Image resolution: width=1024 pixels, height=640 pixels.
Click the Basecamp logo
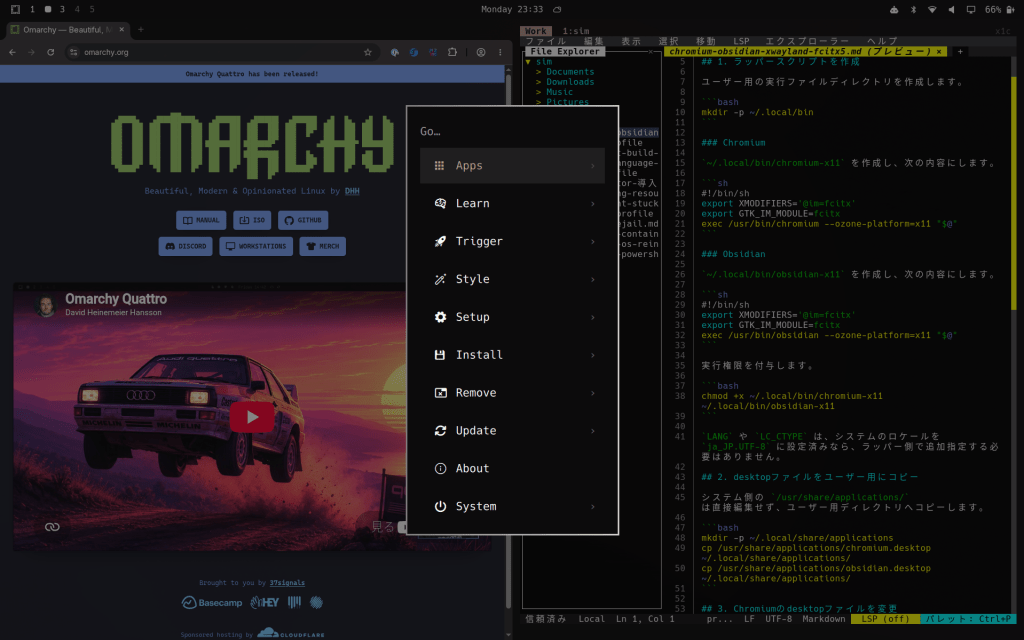212,603
